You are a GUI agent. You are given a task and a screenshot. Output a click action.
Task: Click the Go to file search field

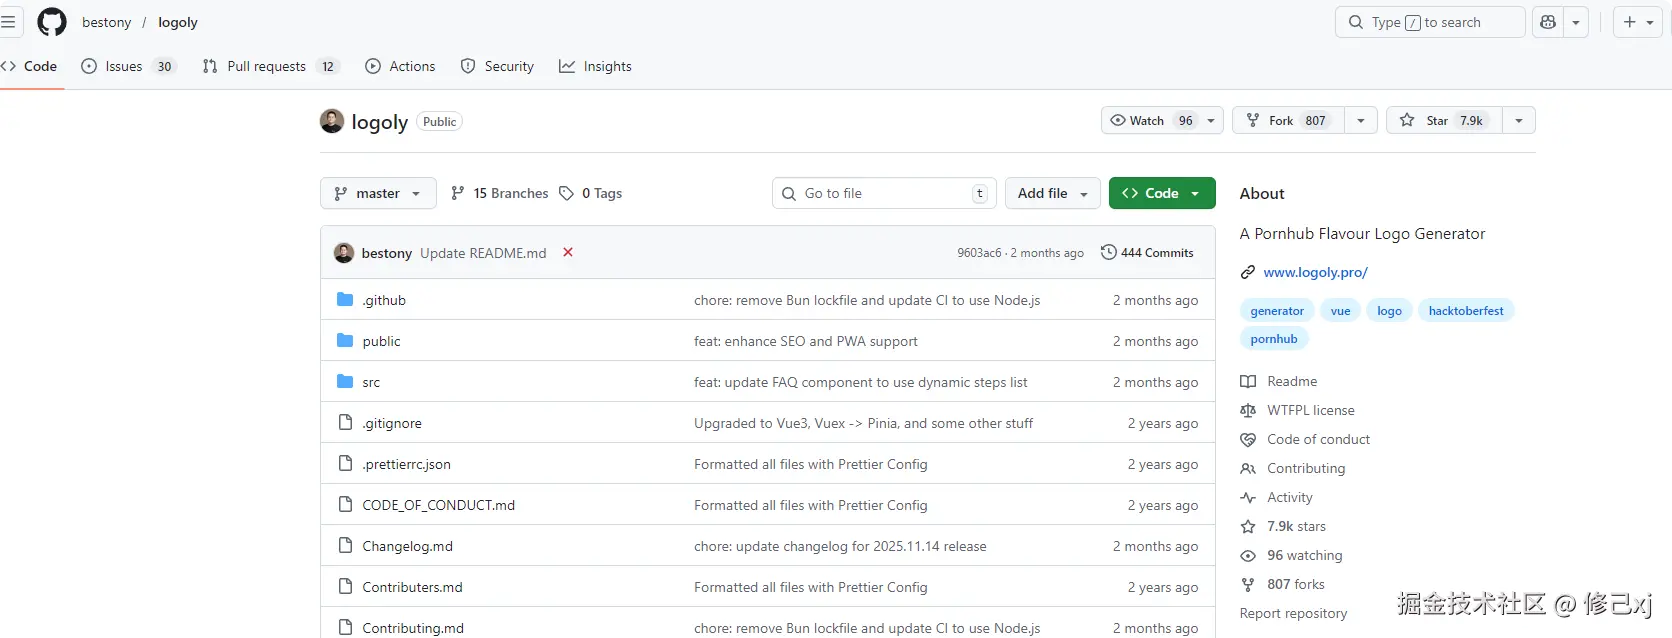pyautogui.click(x=883, y=193)
